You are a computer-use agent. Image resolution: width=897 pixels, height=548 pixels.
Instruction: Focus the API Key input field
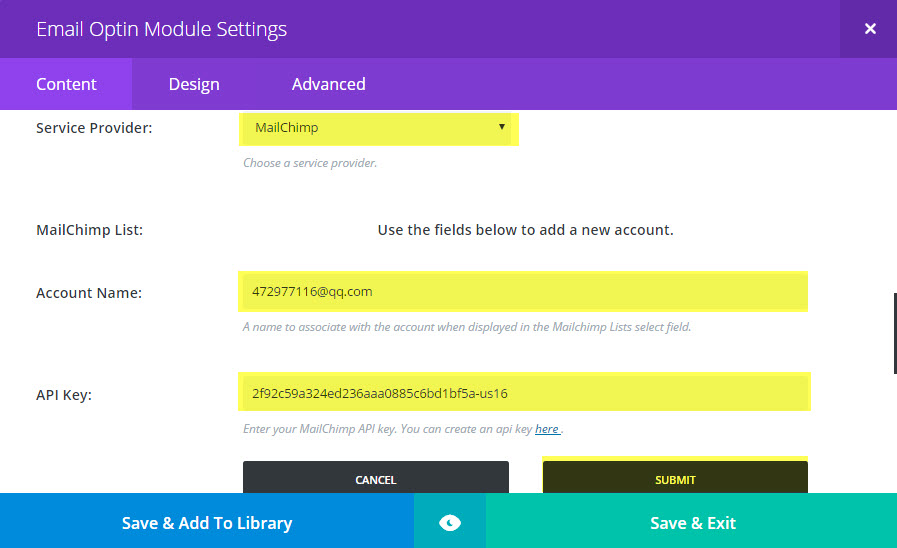click(523, 393)
